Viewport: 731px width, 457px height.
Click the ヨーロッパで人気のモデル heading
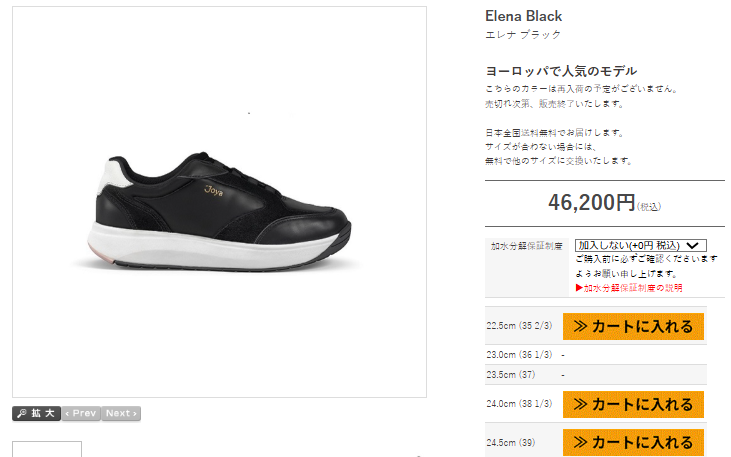point(561,71)
